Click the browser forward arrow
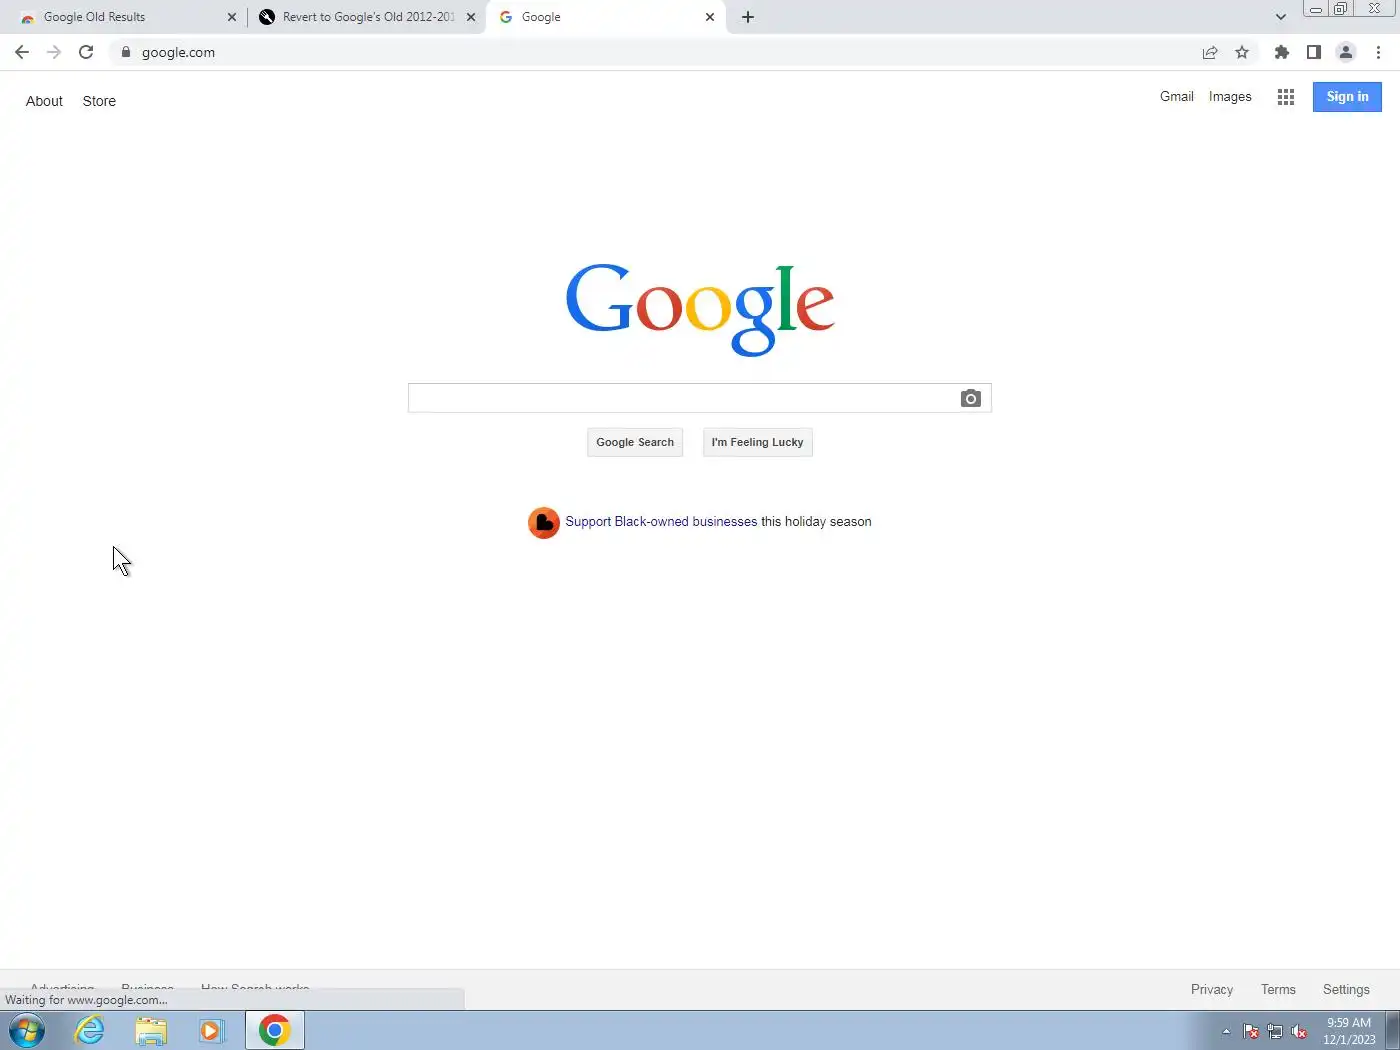Image resolution: width=1400 pixels, height=1050 pixels. point(54,52)
